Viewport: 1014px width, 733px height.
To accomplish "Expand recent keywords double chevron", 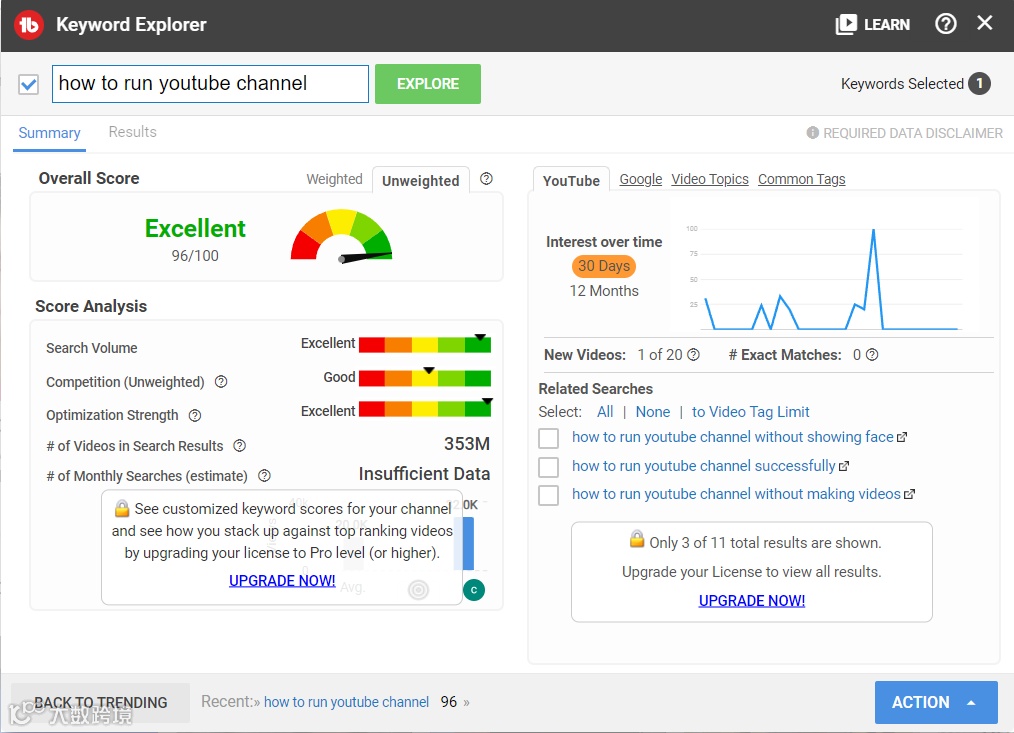I will point(466,702).
